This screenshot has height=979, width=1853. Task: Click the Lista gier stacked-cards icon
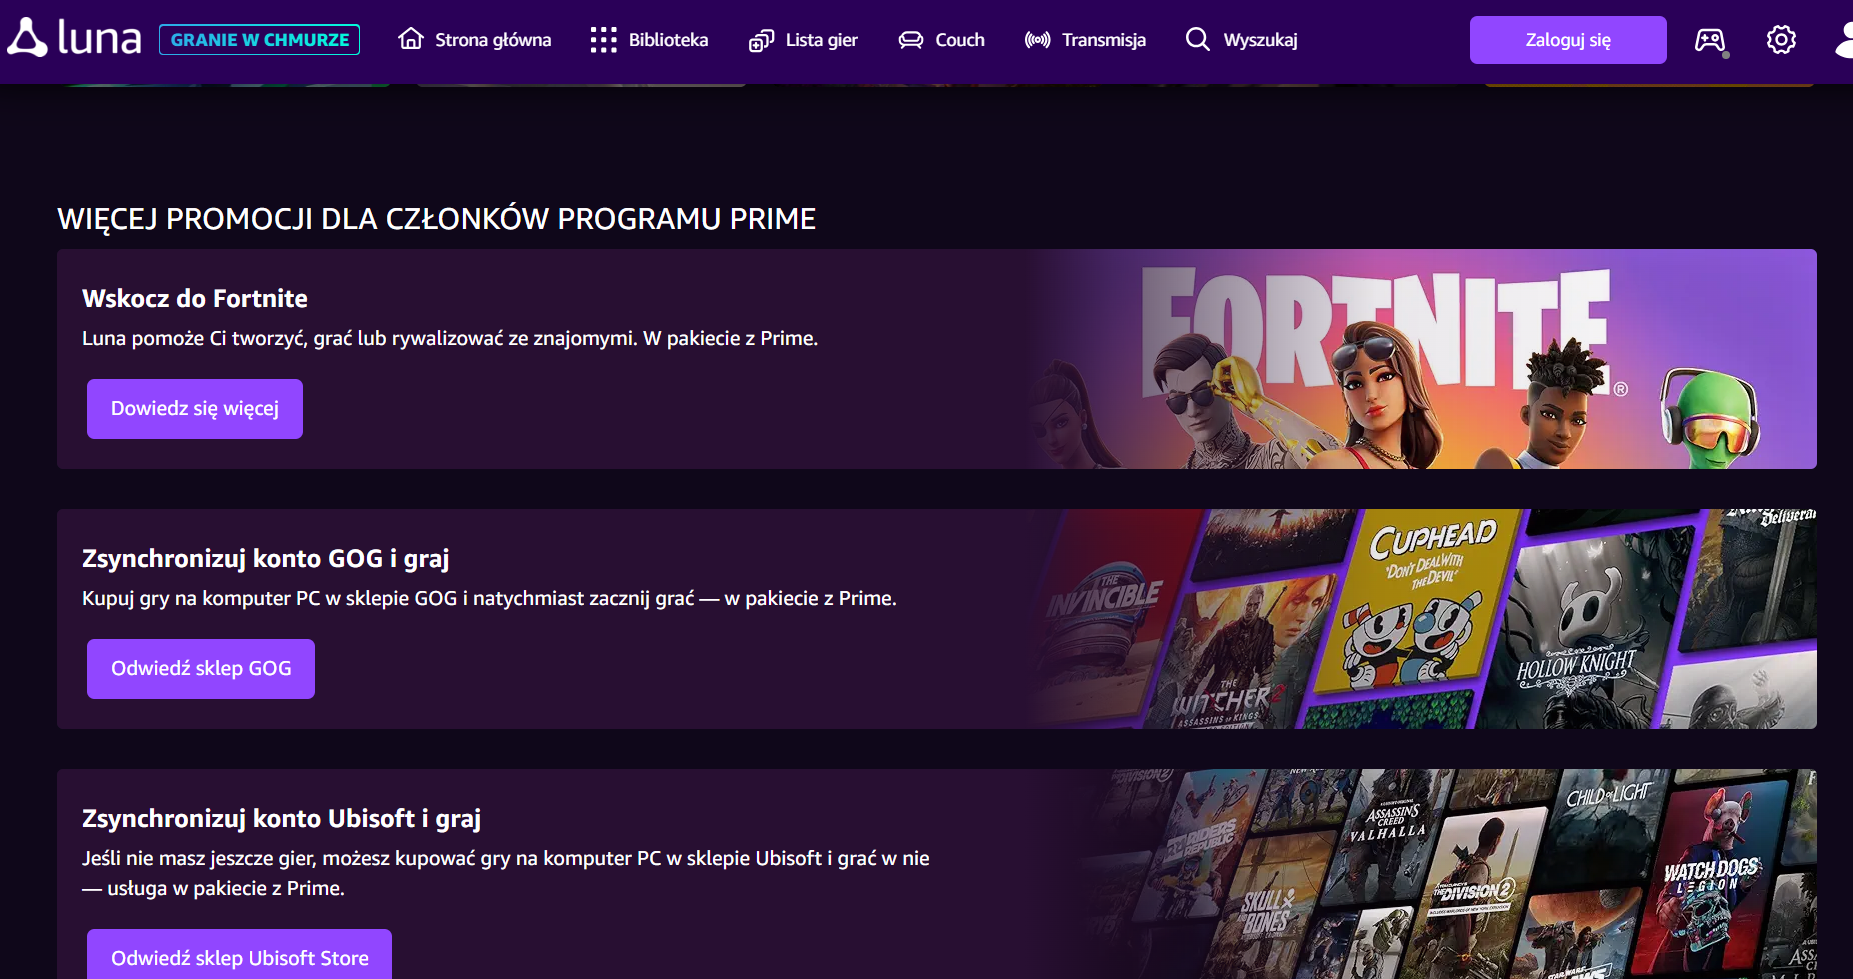tap(761, 41)
